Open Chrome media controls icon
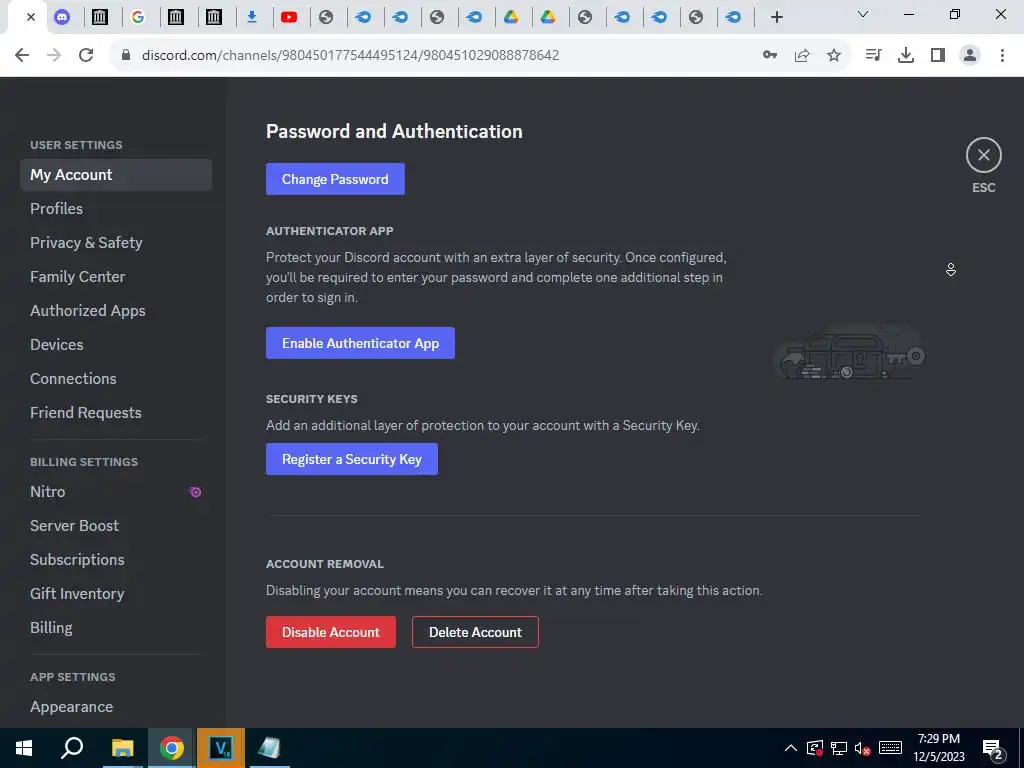 pos(874,56)
